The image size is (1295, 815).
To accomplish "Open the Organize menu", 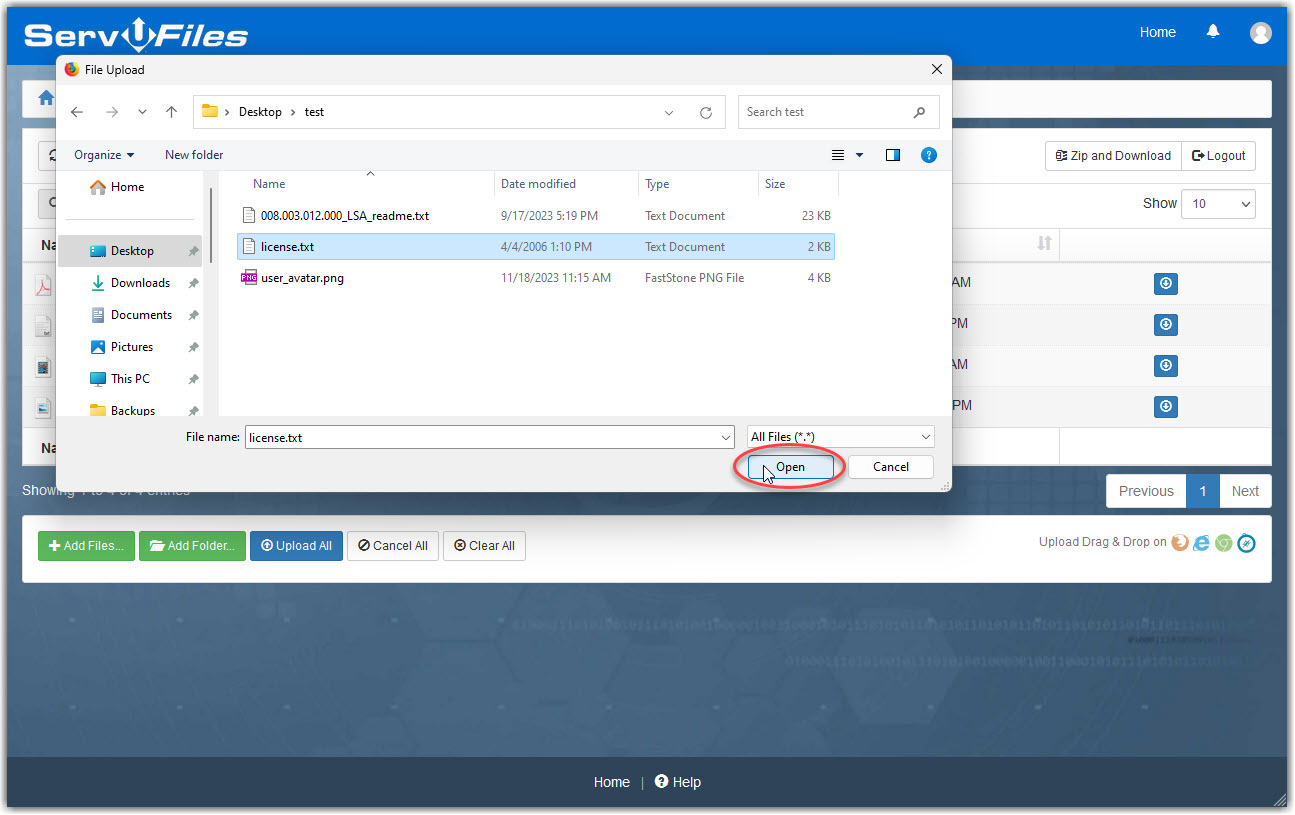I will [104, 155].
